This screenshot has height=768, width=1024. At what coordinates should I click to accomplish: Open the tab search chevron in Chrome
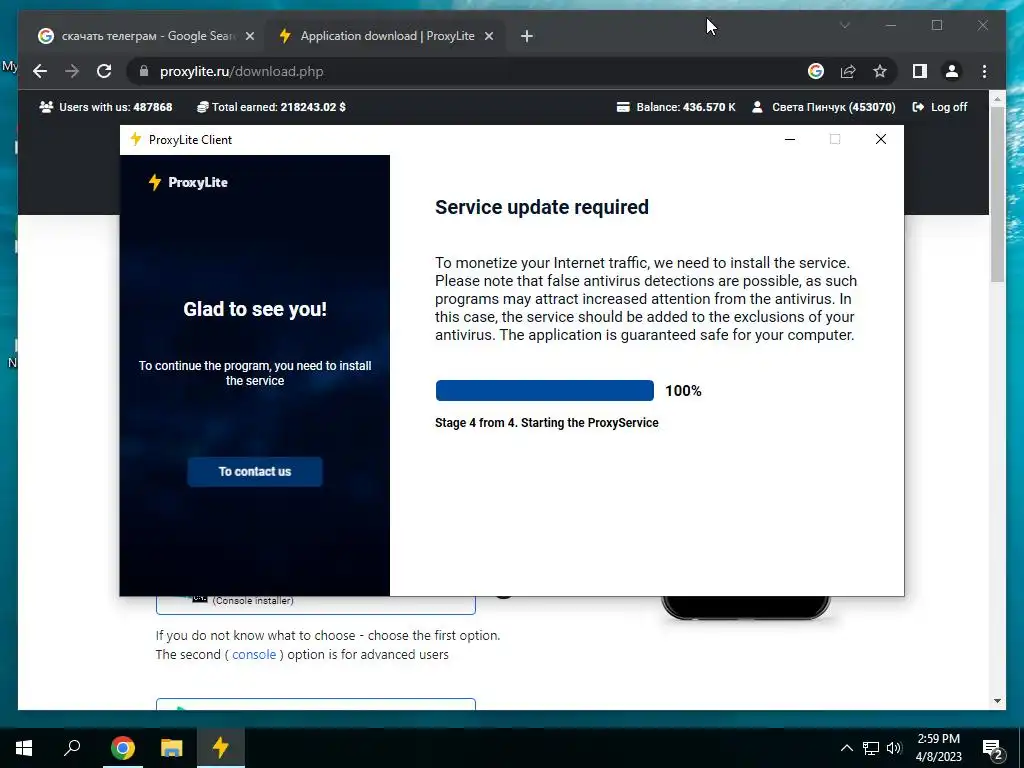[844, 25]
